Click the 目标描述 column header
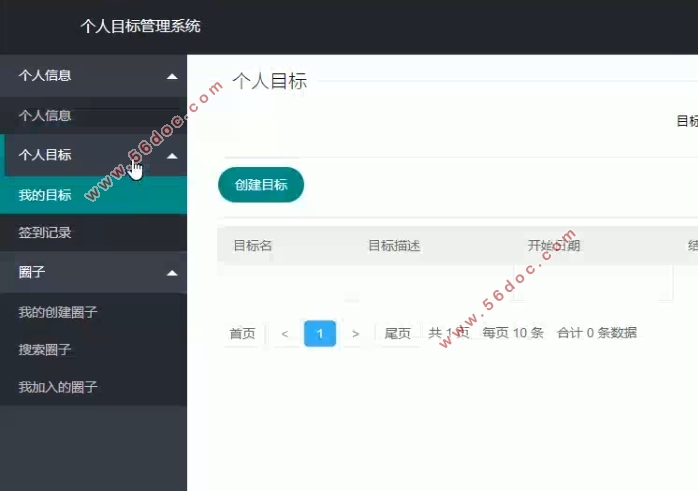Image resolution: width=698 pixels, height=491 pixels. point(394,245)
